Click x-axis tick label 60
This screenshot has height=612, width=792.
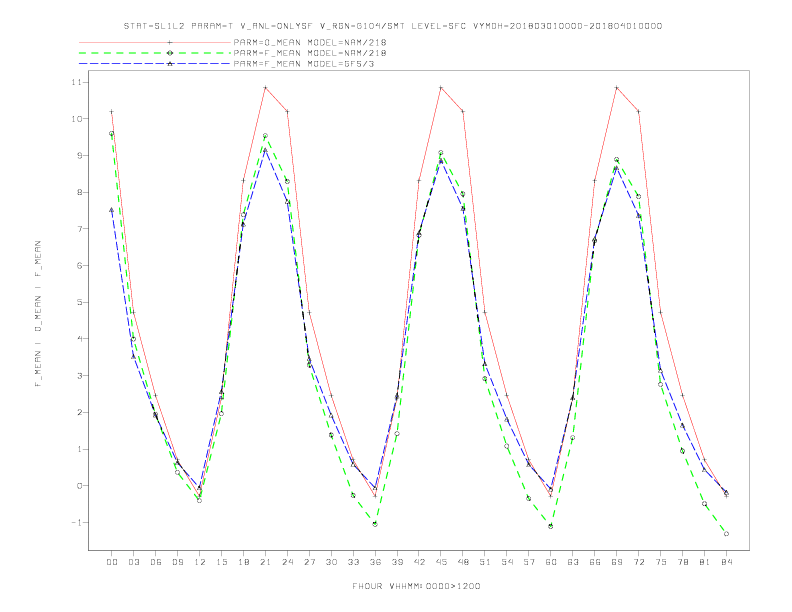pos(551,562)
